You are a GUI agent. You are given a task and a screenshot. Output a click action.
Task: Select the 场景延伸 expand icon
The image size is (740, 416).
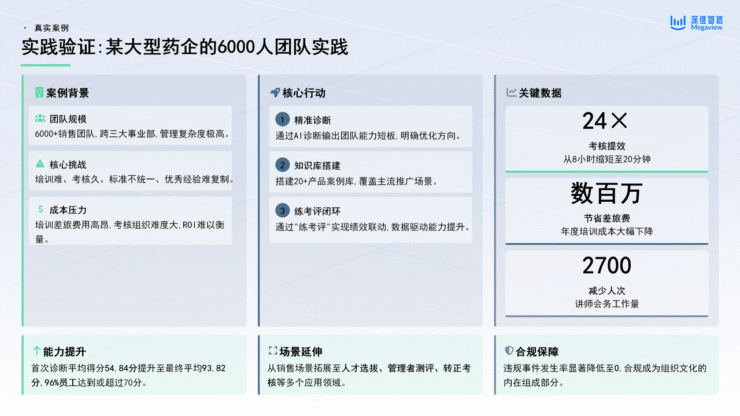tap(272, 352)
